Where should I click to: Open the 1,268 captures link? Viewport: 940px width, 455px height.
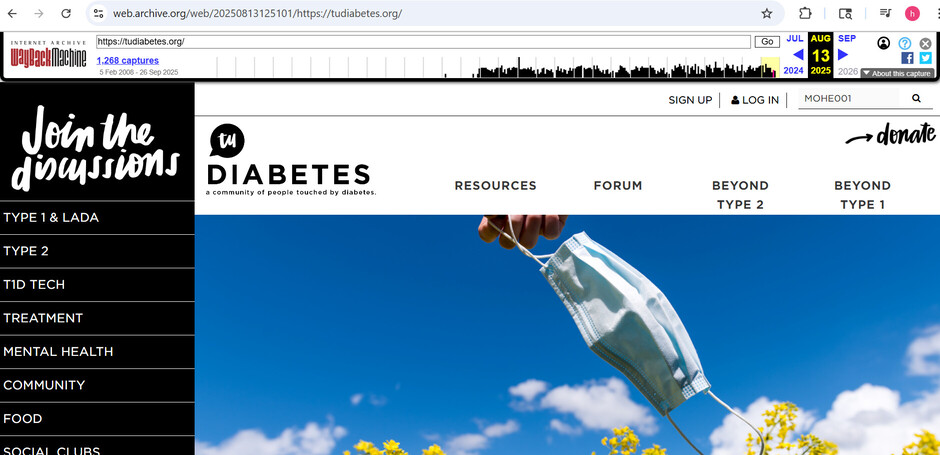(x=128, y=61)
